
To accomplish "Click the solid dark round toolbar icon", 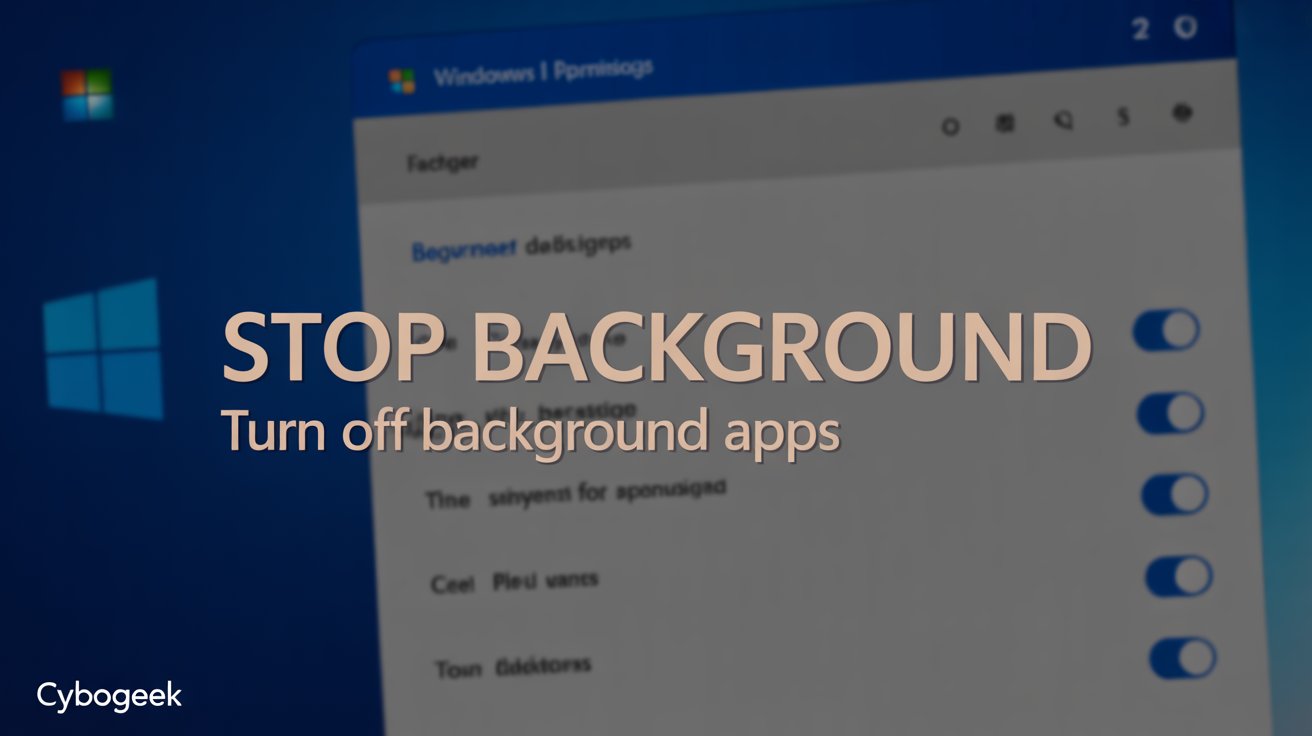I will pos(1183,114).
